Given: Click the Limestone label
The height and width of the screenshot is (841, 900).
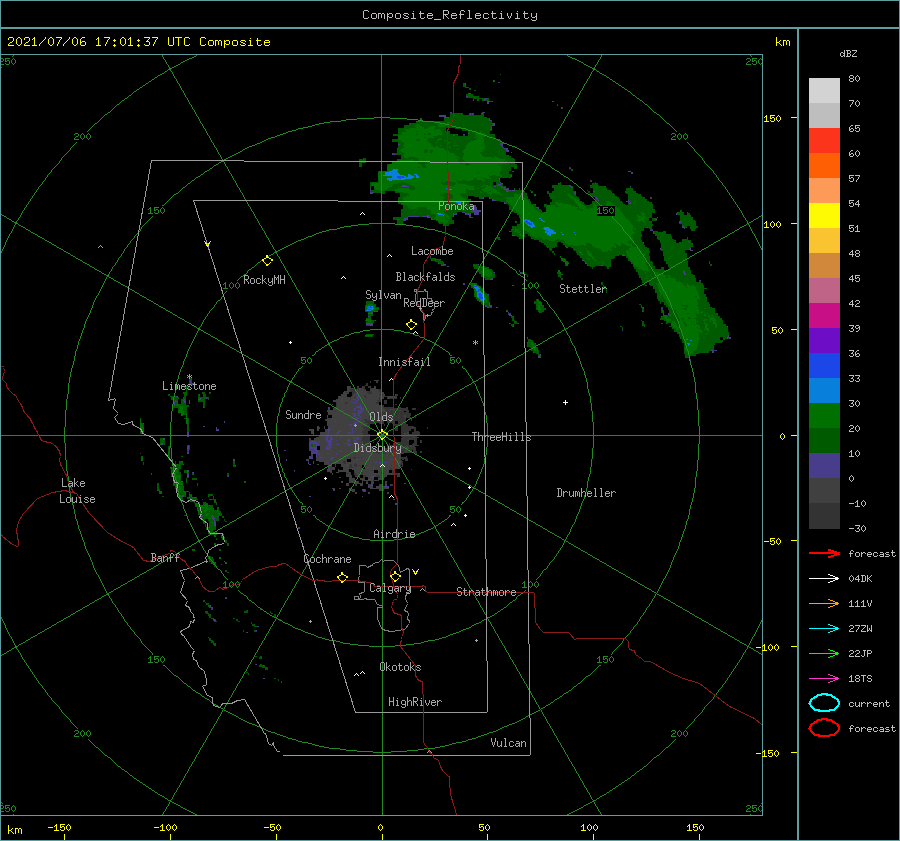Looking at the screenshot, I should [189, 386].
